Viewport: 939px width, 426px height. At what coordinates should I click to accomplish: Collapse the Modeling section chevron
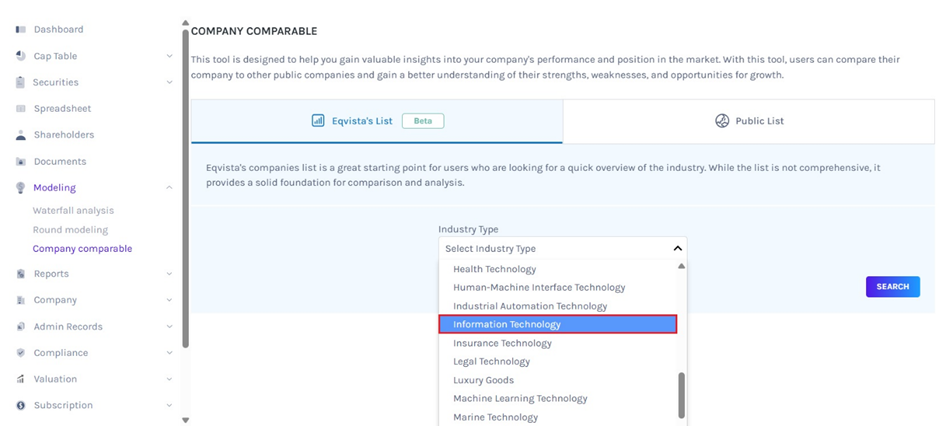click(x=169, y=188)
